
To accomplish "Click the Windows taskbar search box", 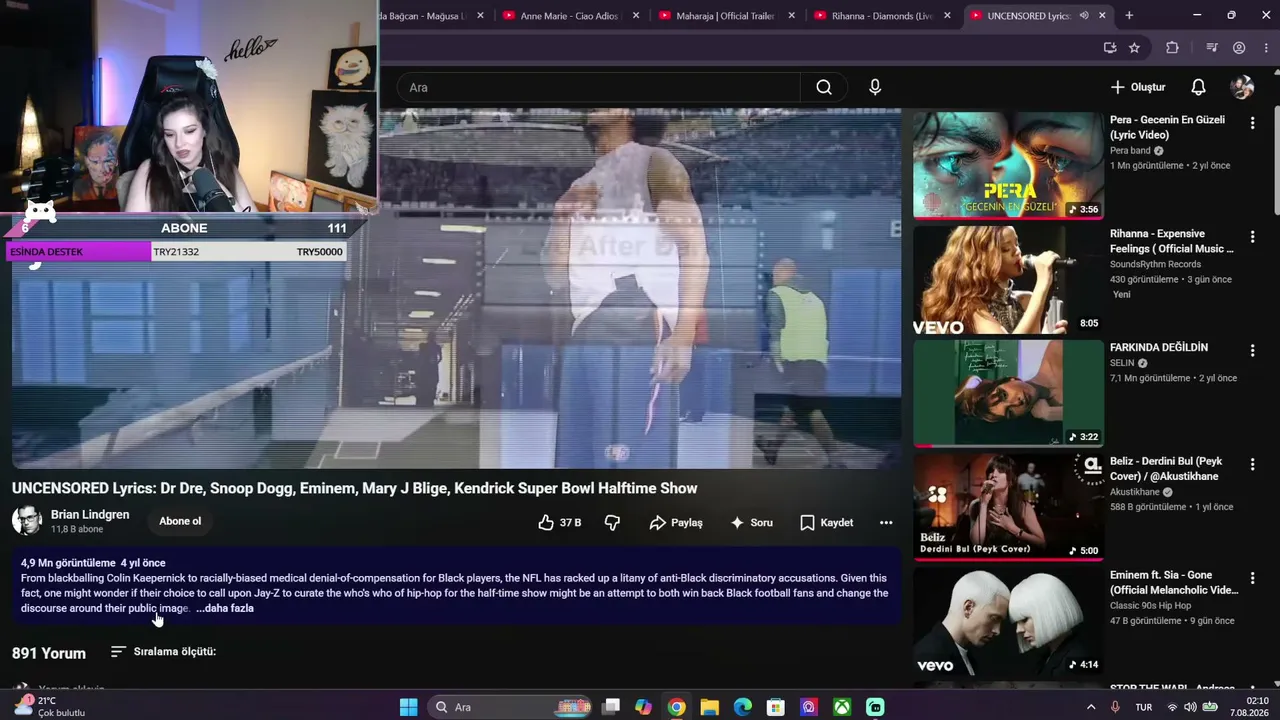I will click(510, 707).
